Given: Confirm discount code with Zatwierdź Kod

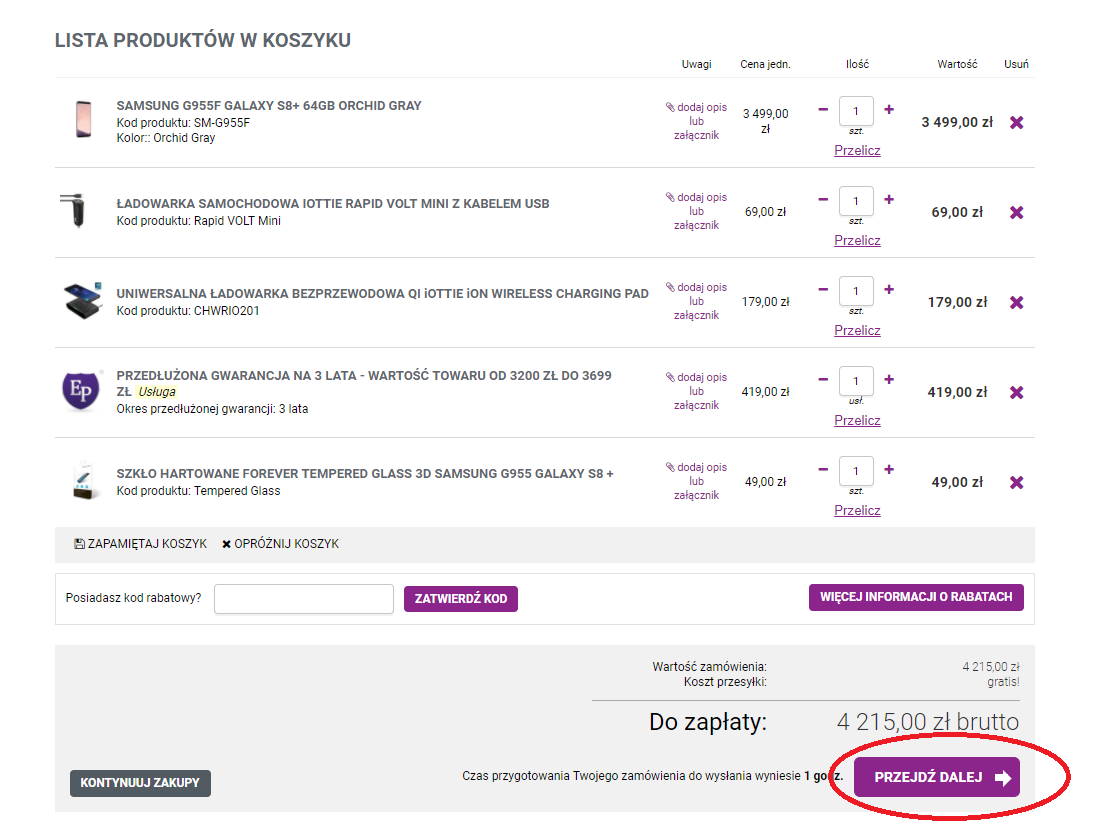Looking at the screenshot, I should (461, 599).
